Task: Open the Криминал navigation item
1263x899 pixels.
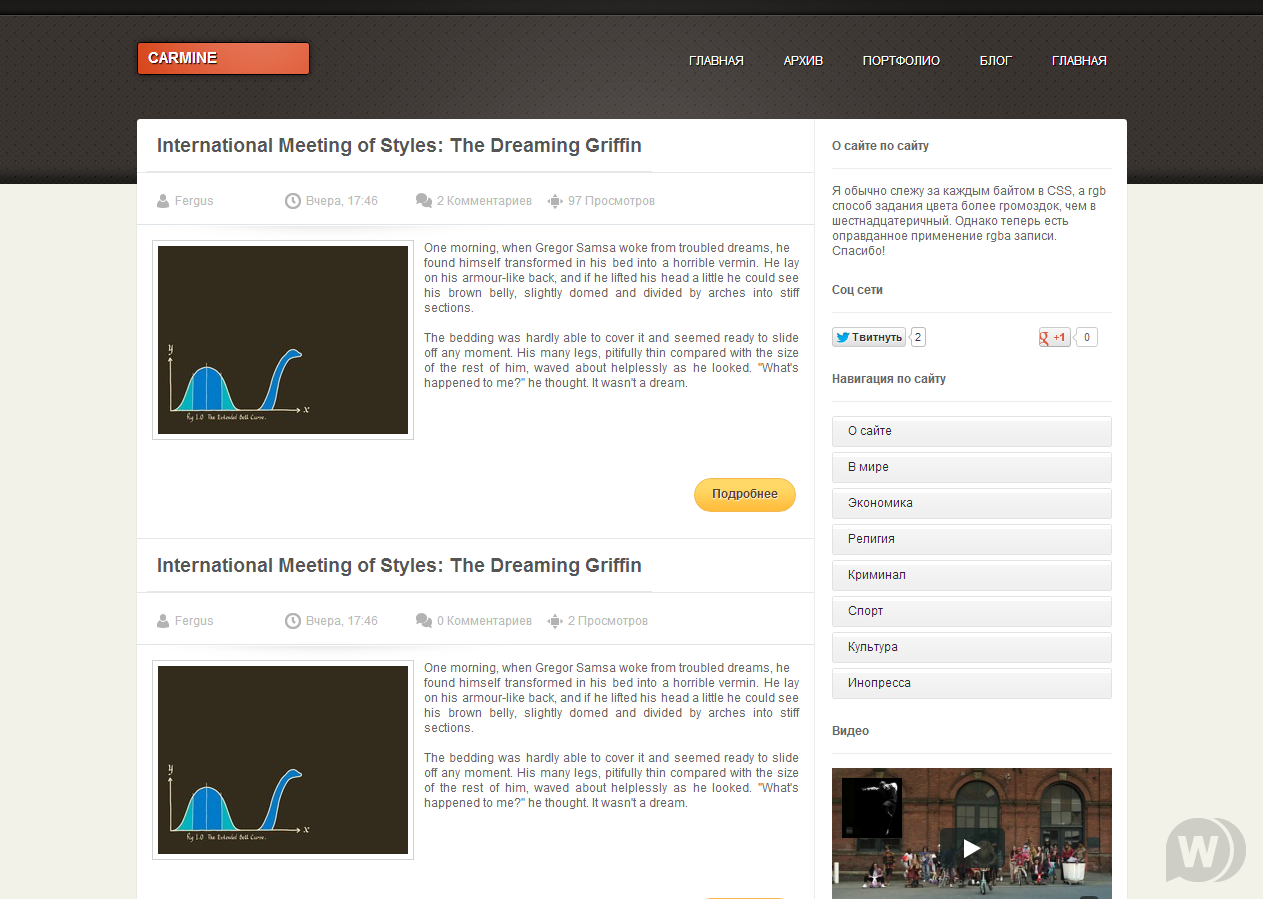Action: coord(972,575)
